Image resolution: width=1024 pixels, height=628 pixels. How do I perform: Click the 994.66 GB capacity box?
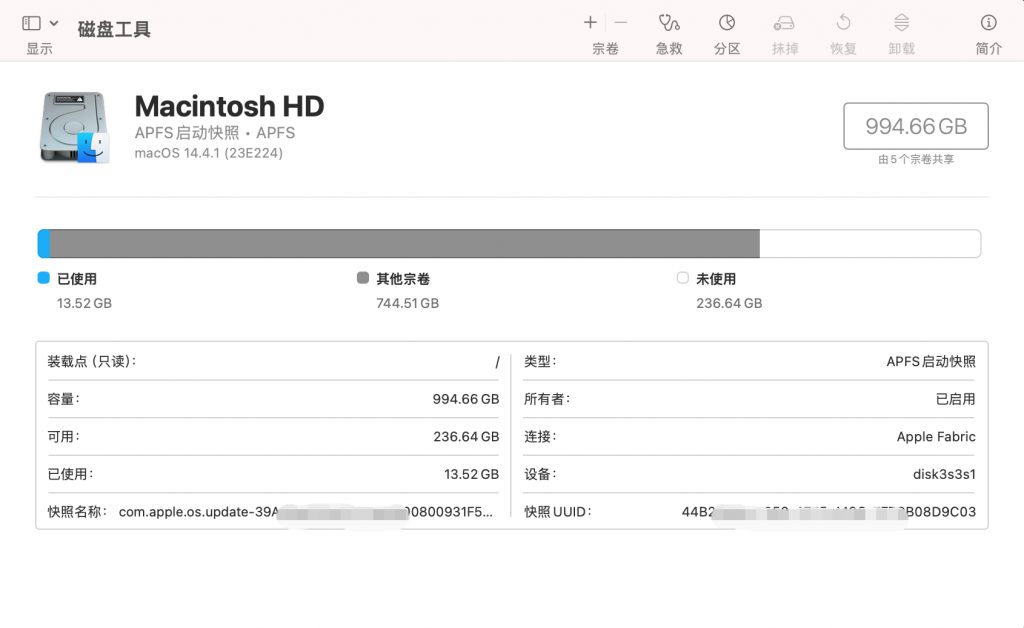tap(916, 126)
